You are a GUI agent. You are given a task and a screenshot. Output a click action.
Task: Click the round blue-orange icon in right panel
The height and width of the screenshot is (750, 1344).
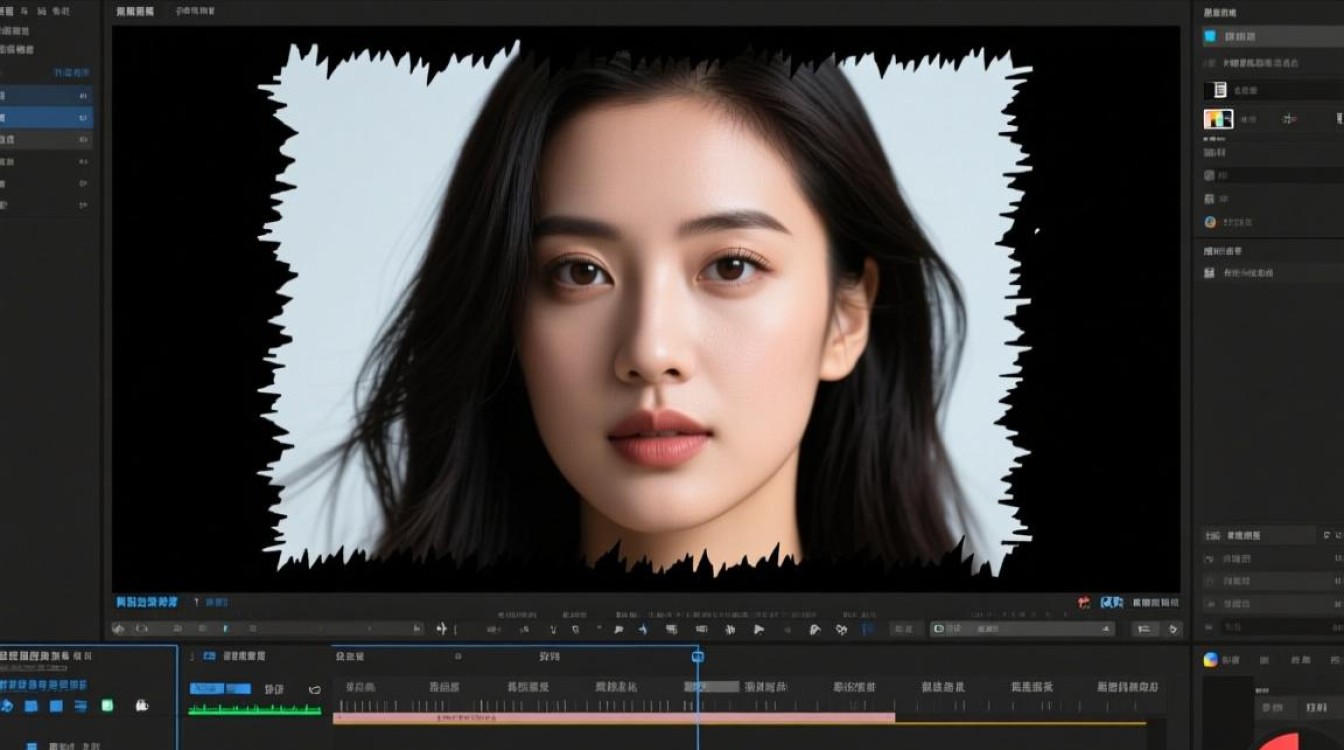[x=1210, y=222]
